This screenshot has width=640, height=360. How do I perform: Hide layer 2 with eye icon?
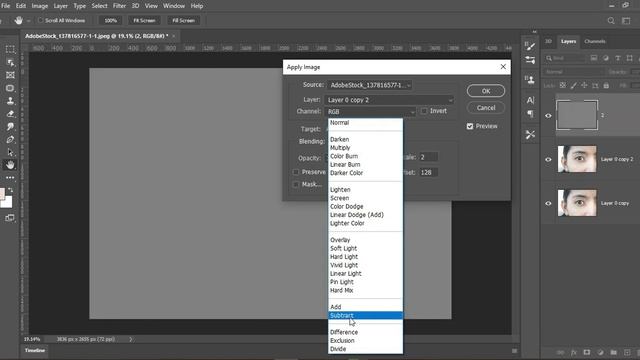pos(548,116)
